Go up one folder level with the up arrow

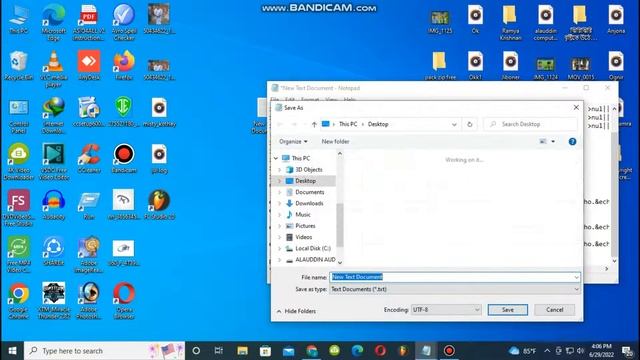(314, 124)
